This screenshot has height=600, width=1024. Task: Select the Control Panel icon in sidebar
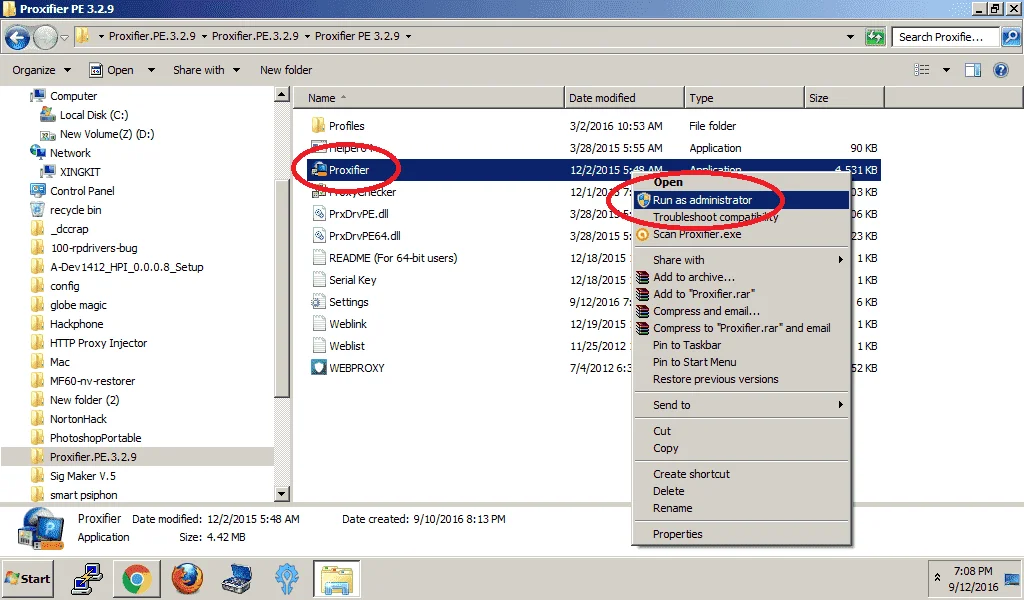tap(38, 191)
